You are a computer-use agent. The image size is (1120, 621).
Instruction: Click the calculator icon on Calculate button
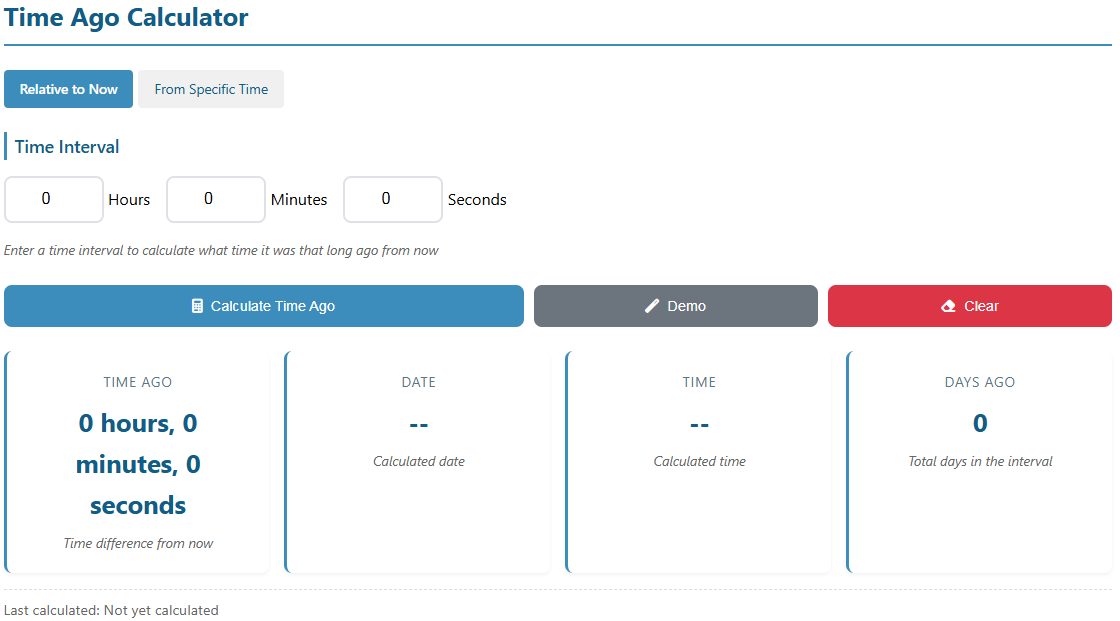click(197, 306)
